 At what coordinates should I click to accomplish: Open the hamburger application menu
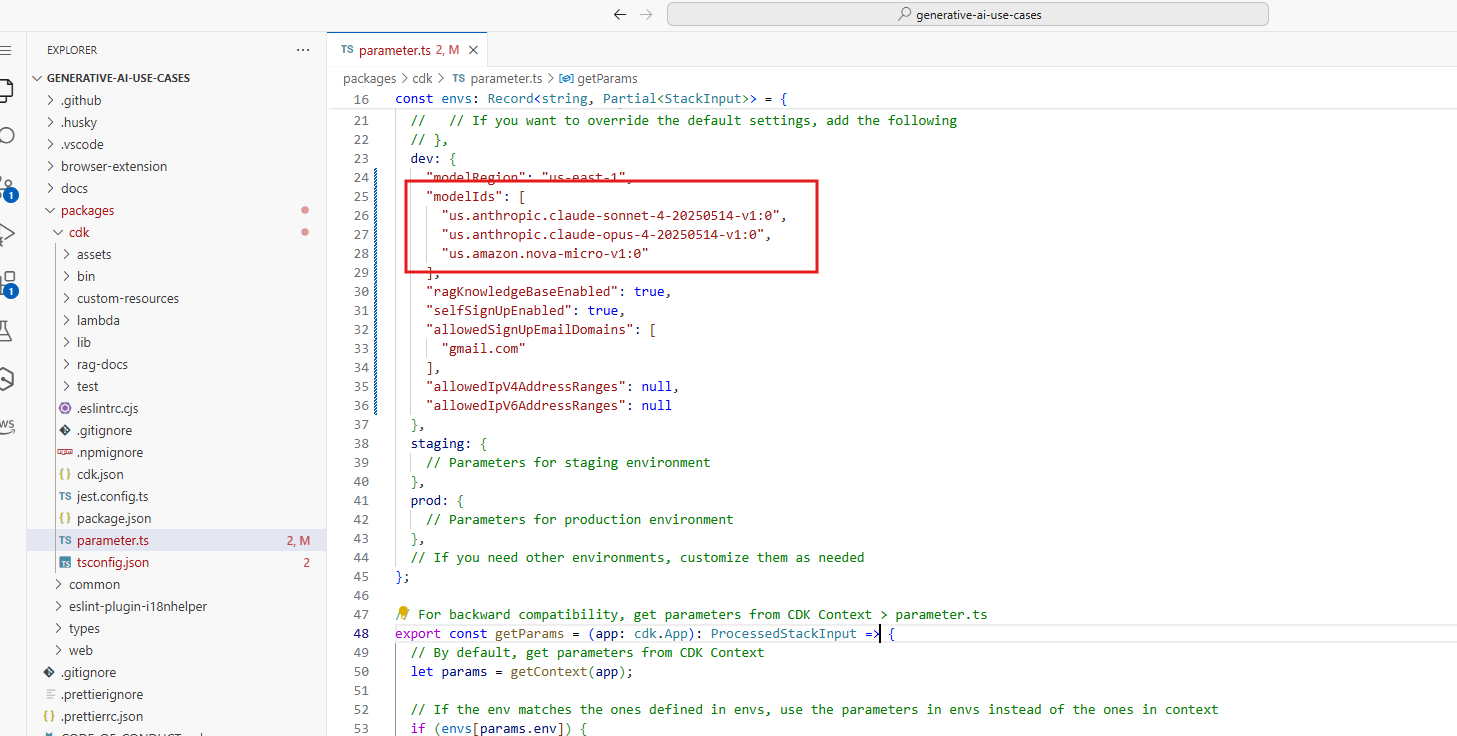pyautogui.click(x=5, y=50)
